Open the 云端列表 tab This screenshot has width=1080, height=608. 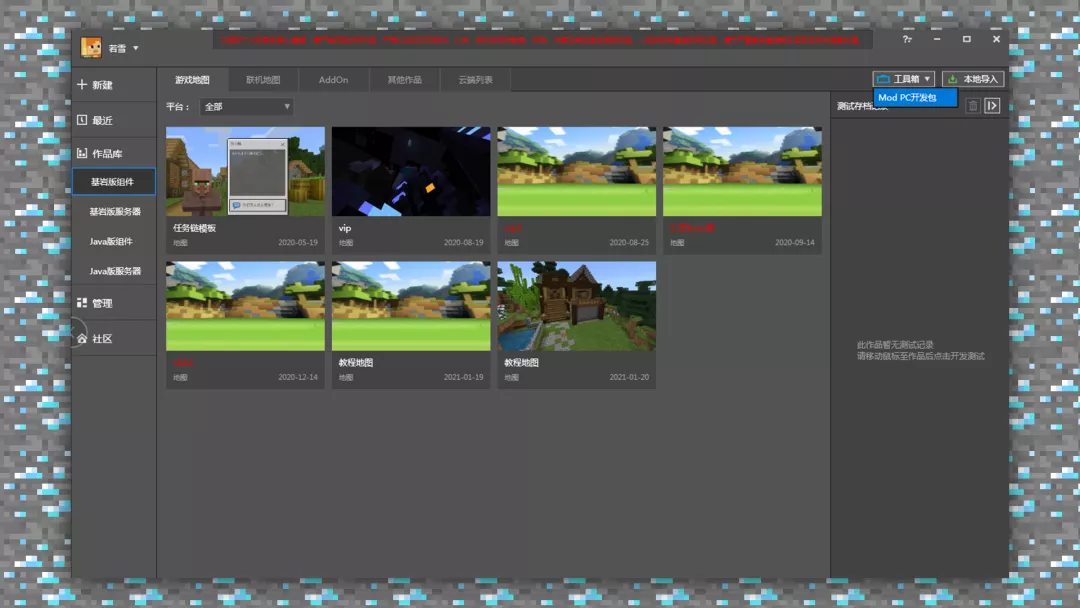(475, 80)
